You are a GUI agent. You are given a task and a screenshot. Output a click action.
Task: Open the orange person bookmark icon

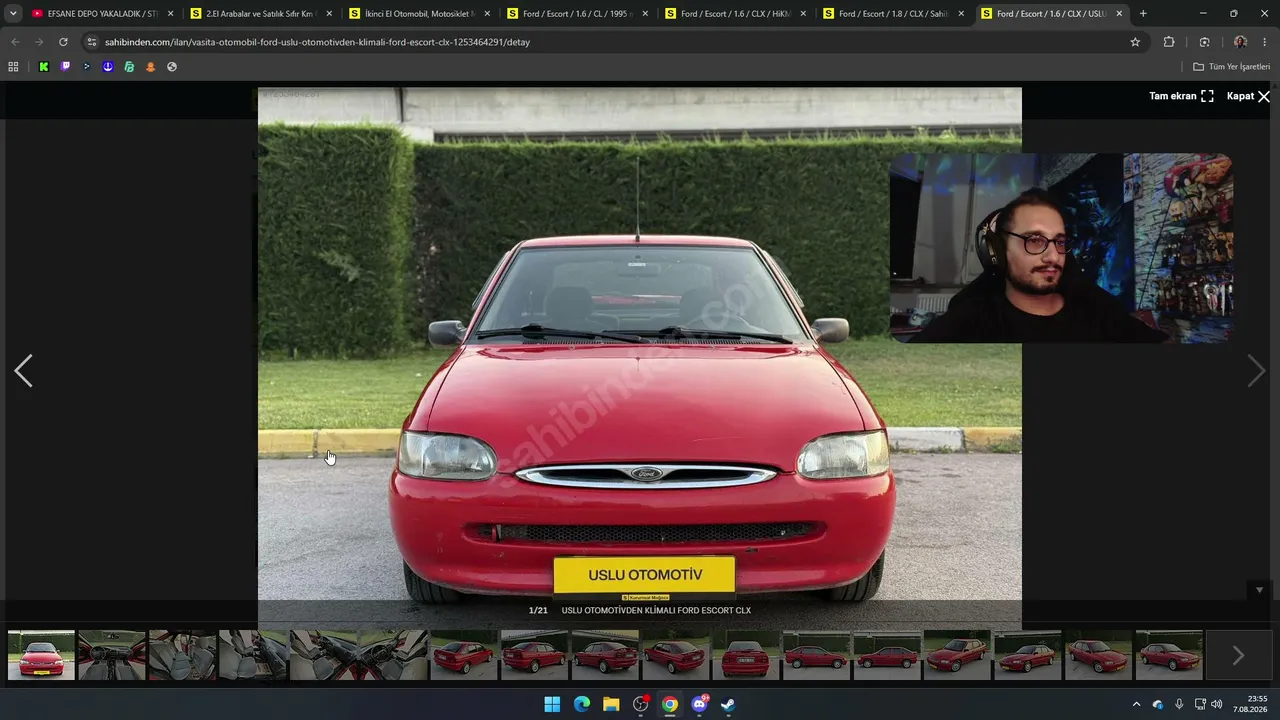151,67
